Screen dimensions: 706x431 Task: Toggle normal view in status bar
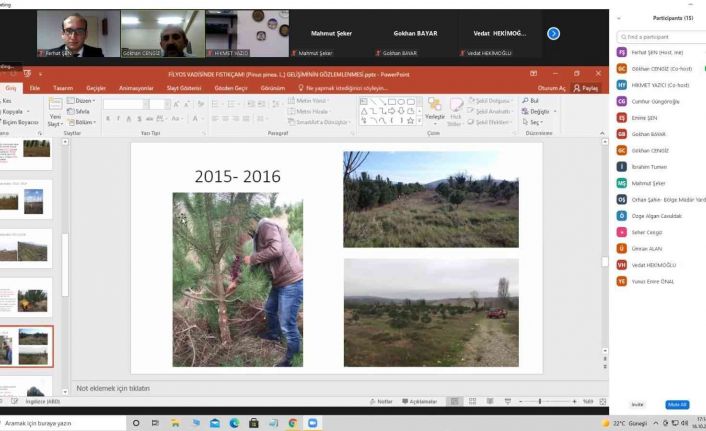point(456,401)
